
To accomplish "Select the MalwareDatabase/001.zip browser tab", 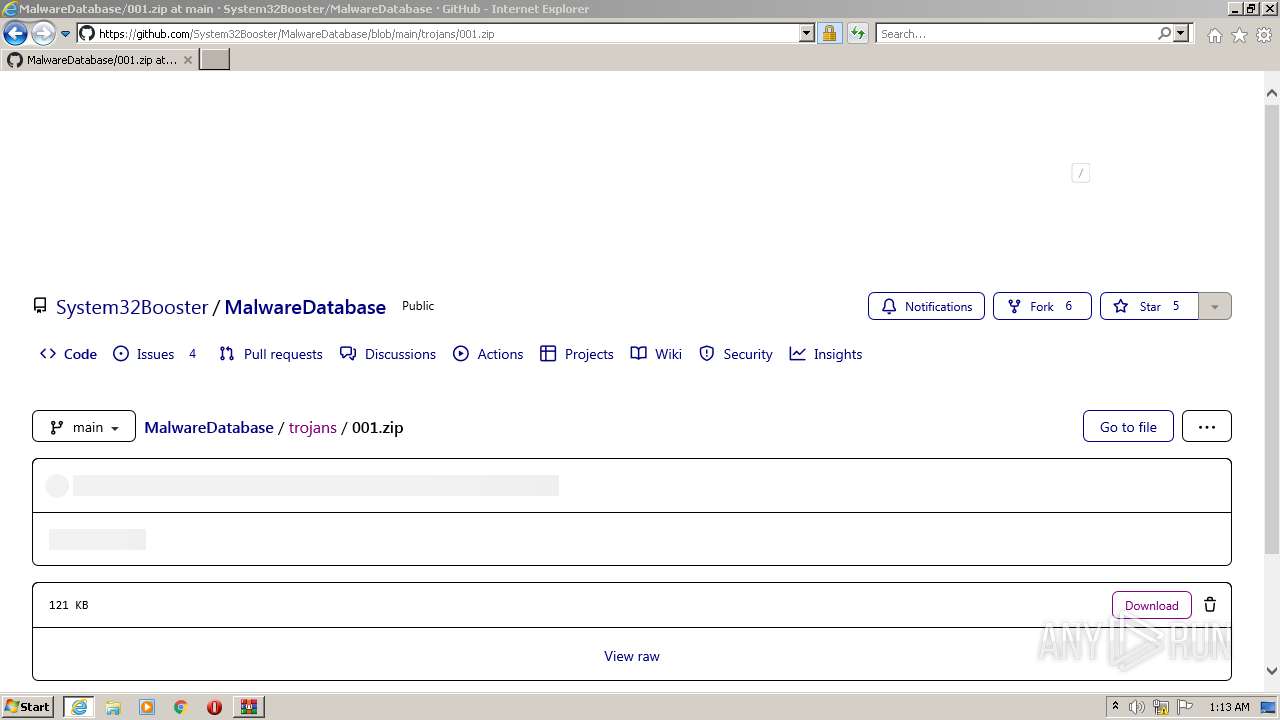I will (100, 60).
